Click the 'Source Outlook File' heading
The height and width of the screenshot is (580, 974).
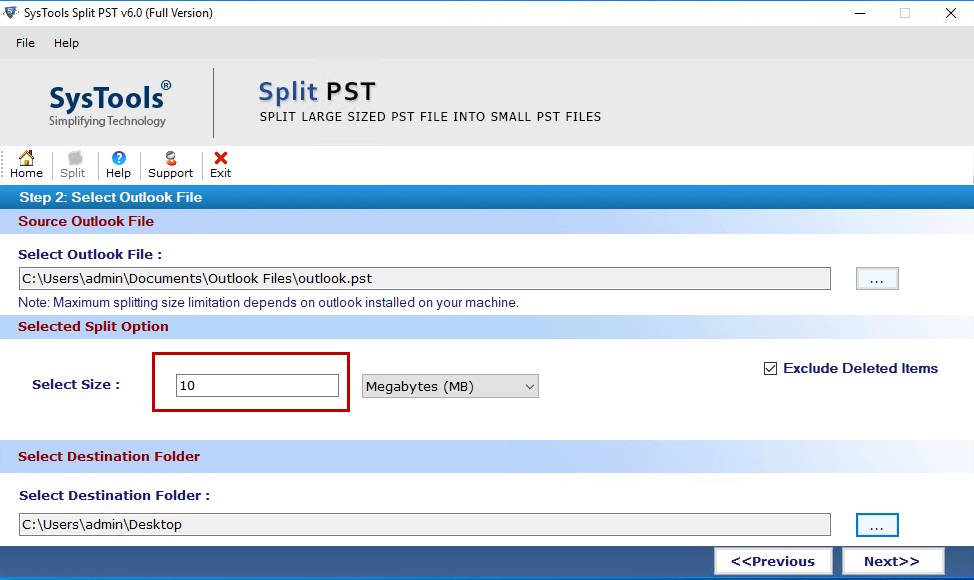(86, 222)
